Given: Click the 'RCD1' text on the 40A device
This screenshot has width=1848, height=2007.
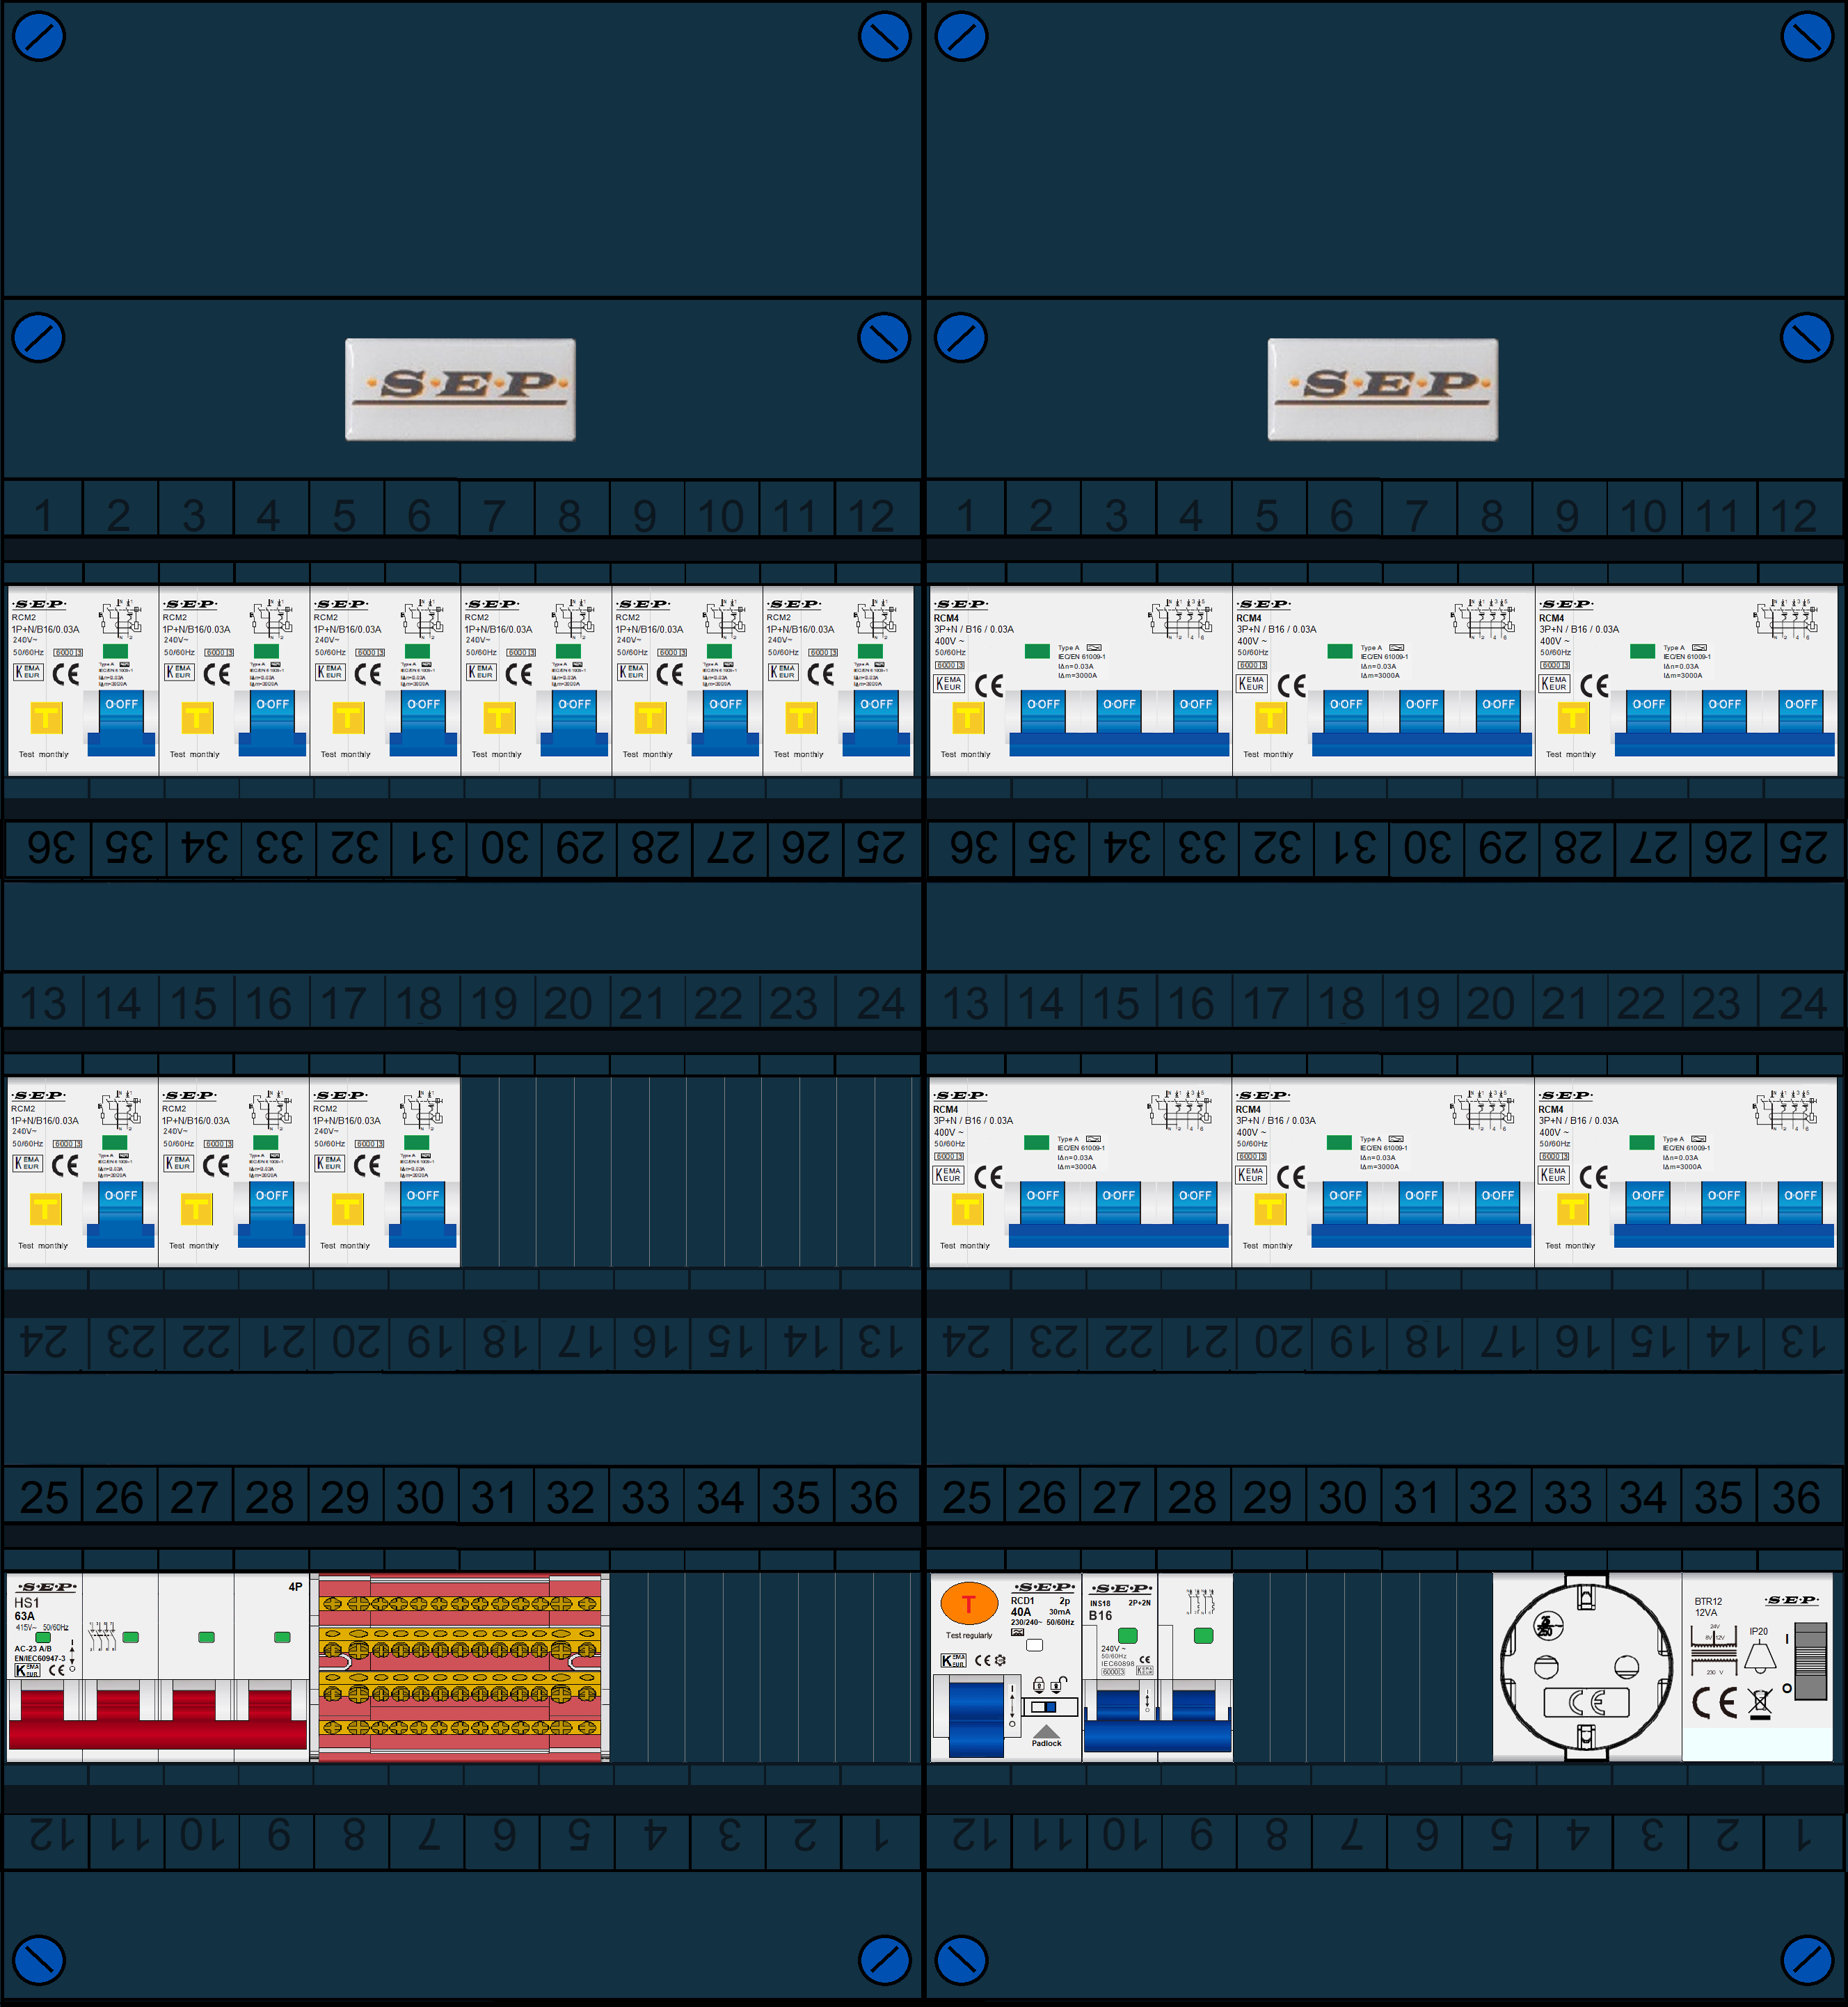Looking at the screenshot, I should [x=1022, y=1600].
